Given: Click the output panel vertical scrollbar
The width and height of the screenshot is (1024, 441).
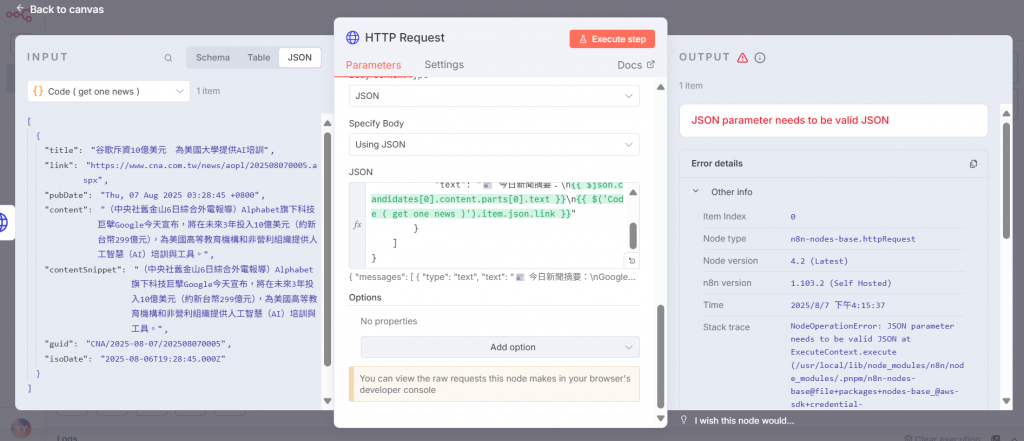Looking at the screenshot, I should tap(1006, 180).
